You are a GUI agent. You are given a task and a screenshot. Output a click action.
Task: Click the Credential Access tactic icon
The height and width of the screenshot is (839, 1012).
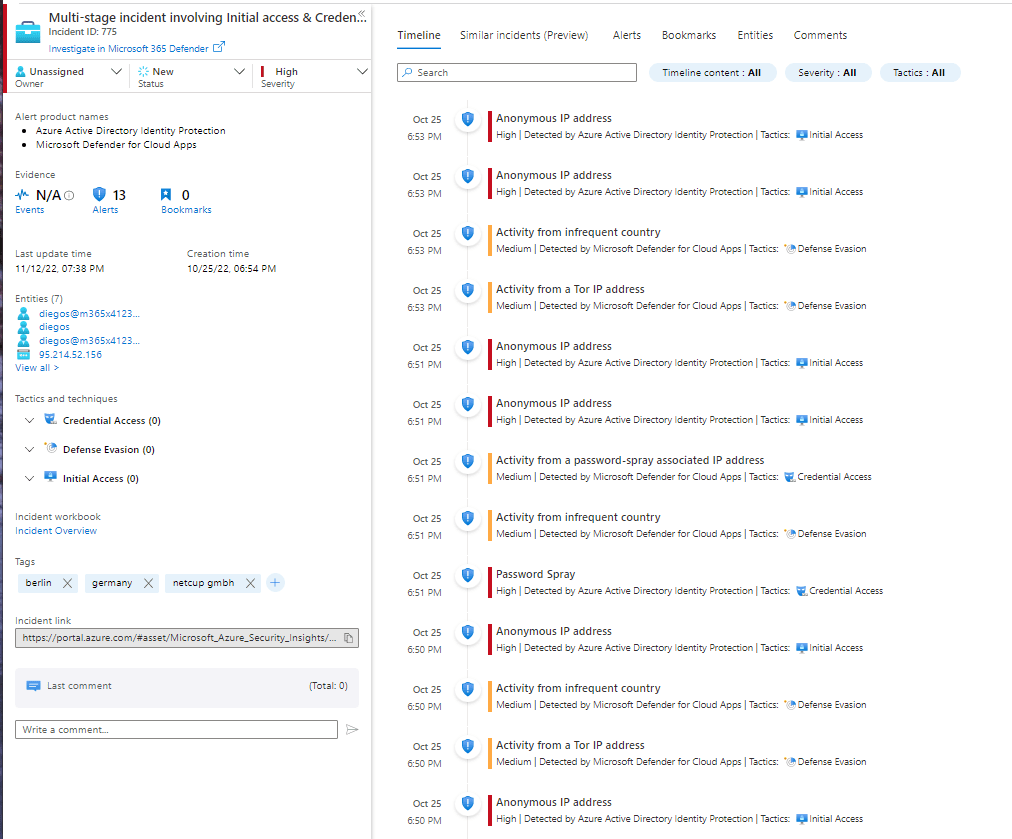point(51,420)
